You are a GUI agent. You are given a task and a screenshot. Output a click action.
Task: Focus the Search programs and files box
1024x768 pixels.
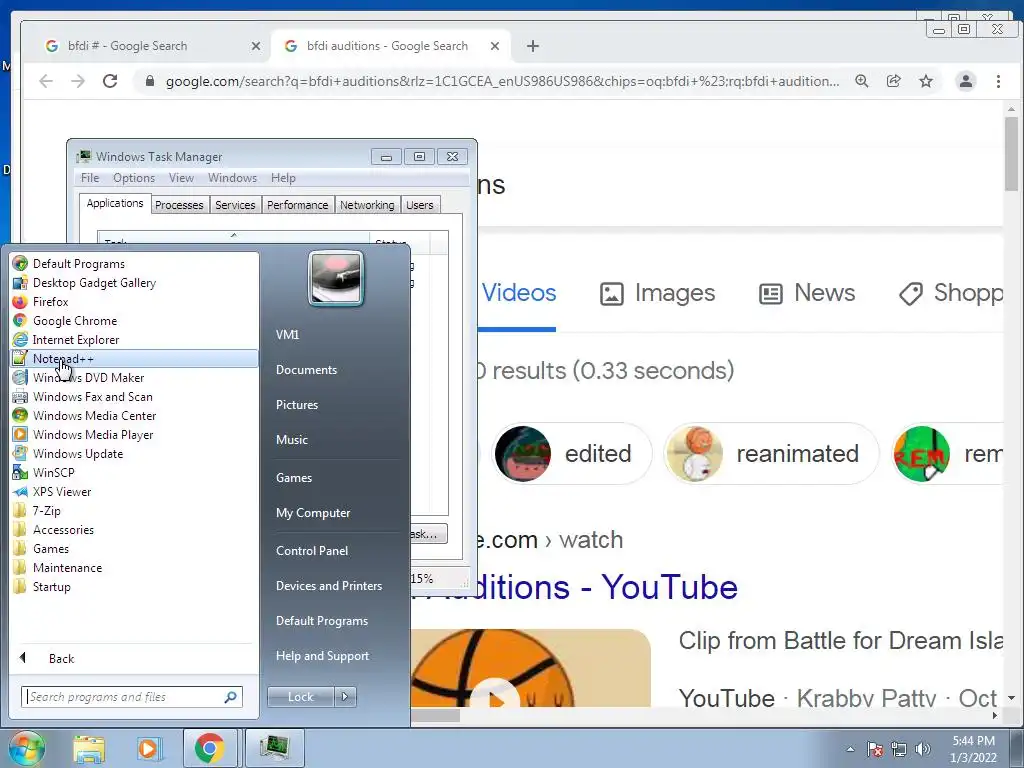pos(131,697)
